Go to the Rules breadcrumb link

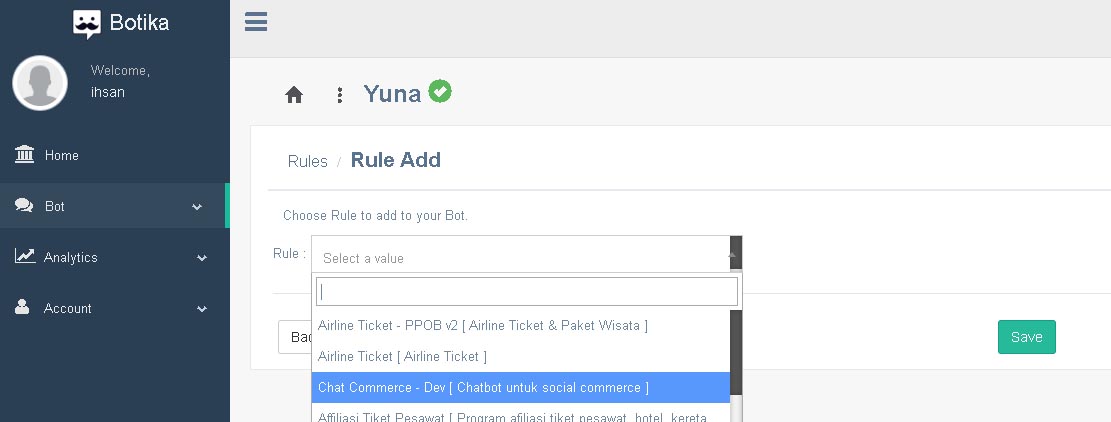pyautogui.click(x=307, y=161)
